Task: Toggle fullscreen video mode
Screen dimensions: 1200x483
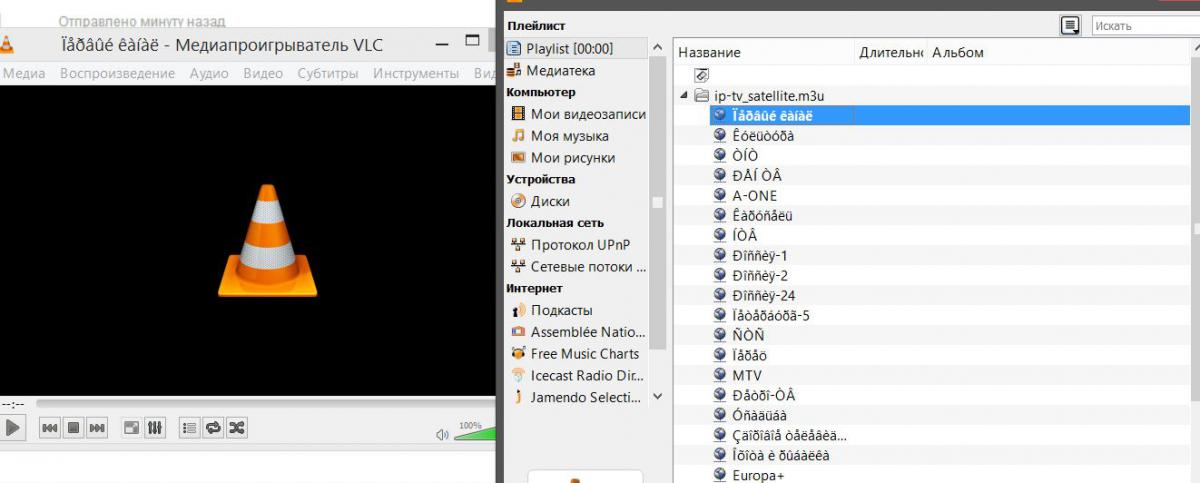Action: (131, 428)
